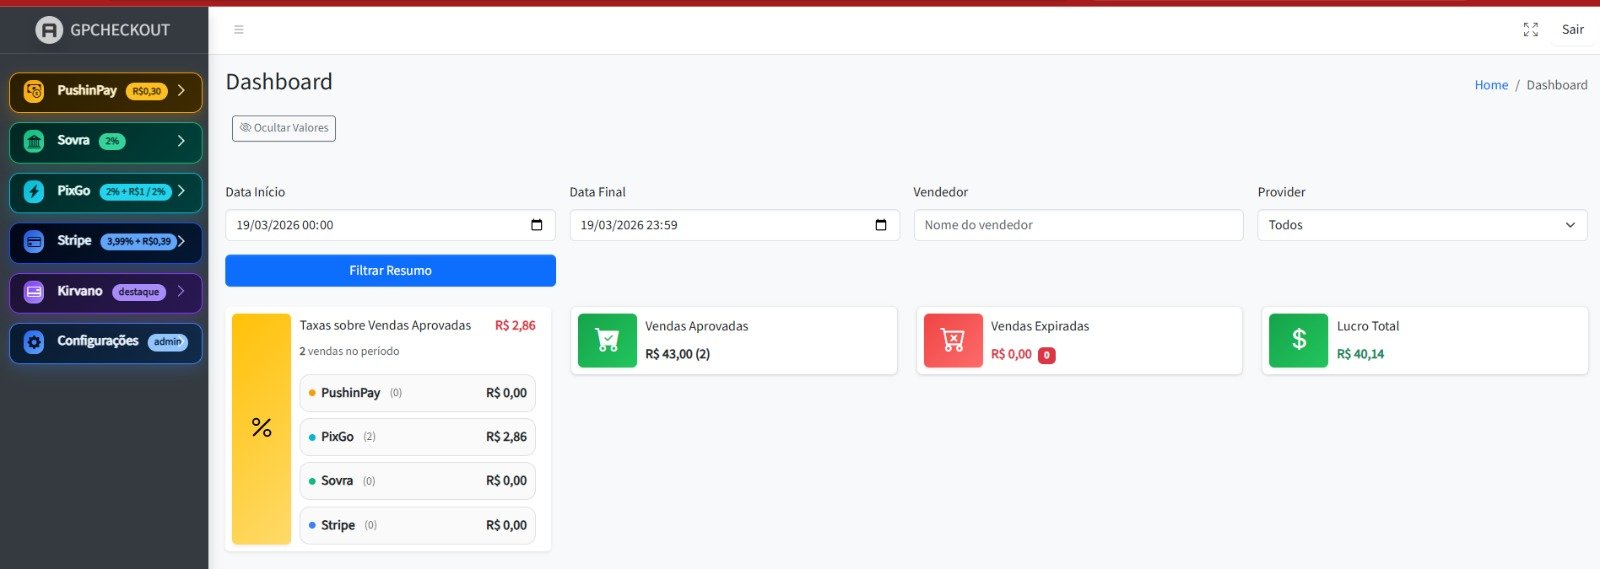Expand Stripe menu chevron
This screenshot has height=569, width=1600.
(x=181, y=241)
